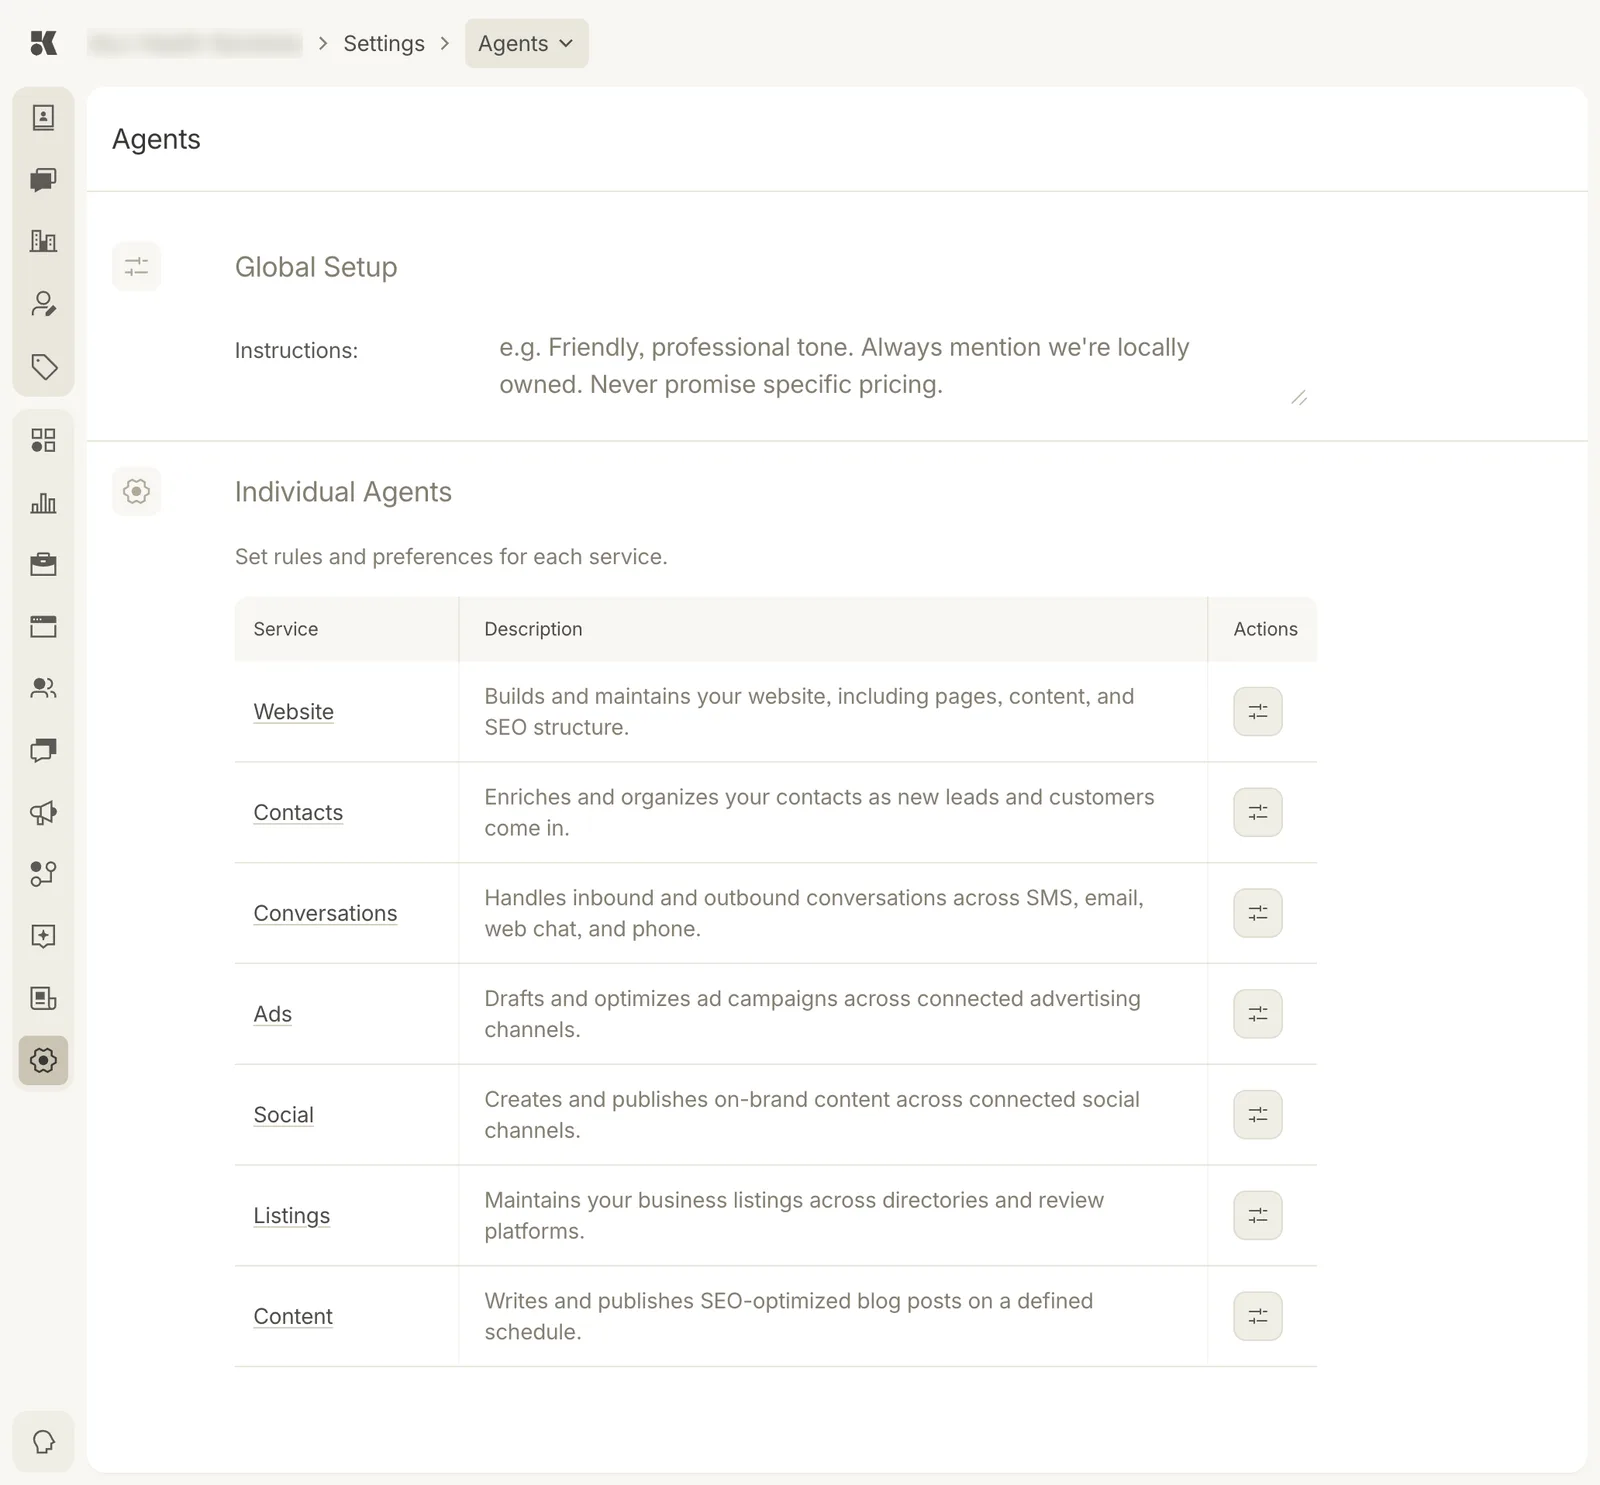Open the briefcase icon in the sidebar
This screenshot has height=1485, width=1600.
(43, 565)
